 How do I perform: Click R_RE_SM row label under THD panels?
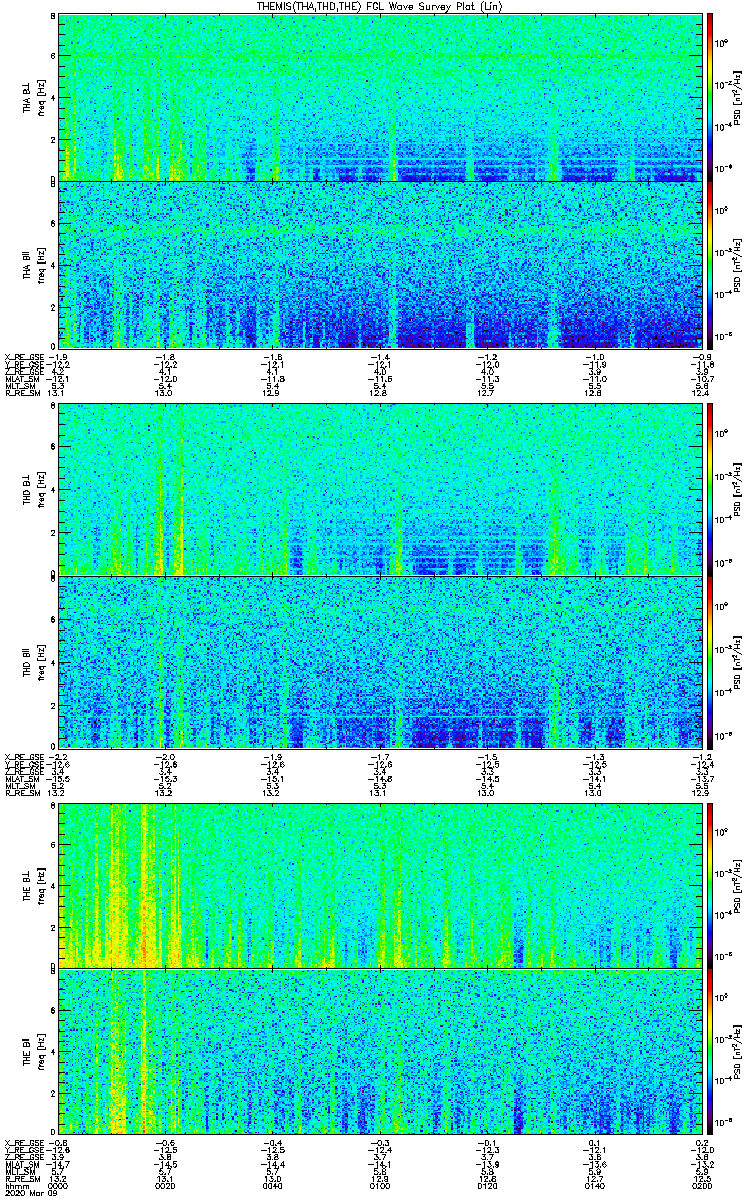tap(22, 794)
